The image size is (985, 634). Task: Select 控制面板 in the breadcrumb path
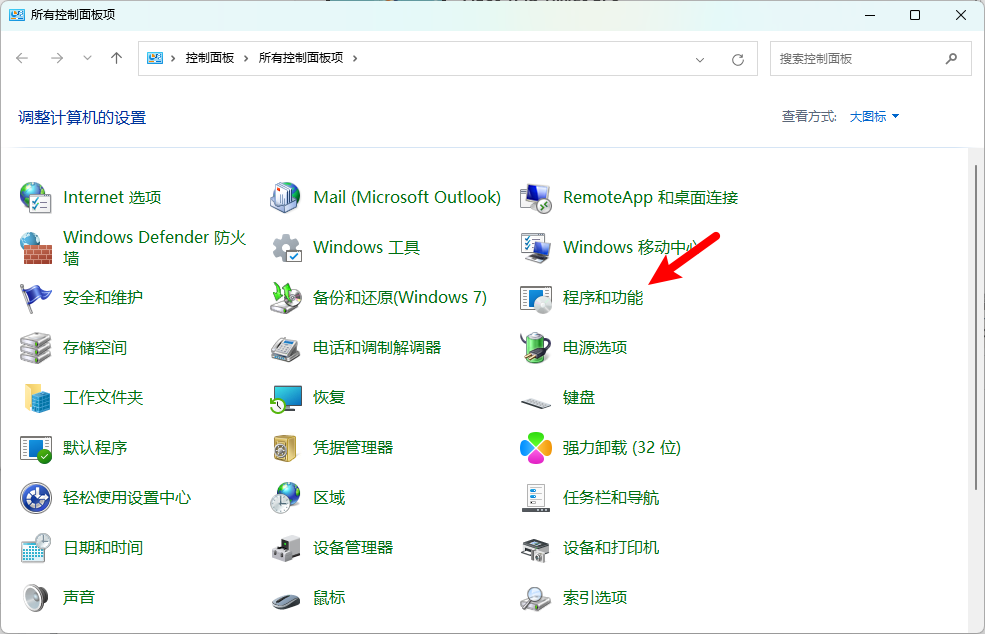[210, 58]
